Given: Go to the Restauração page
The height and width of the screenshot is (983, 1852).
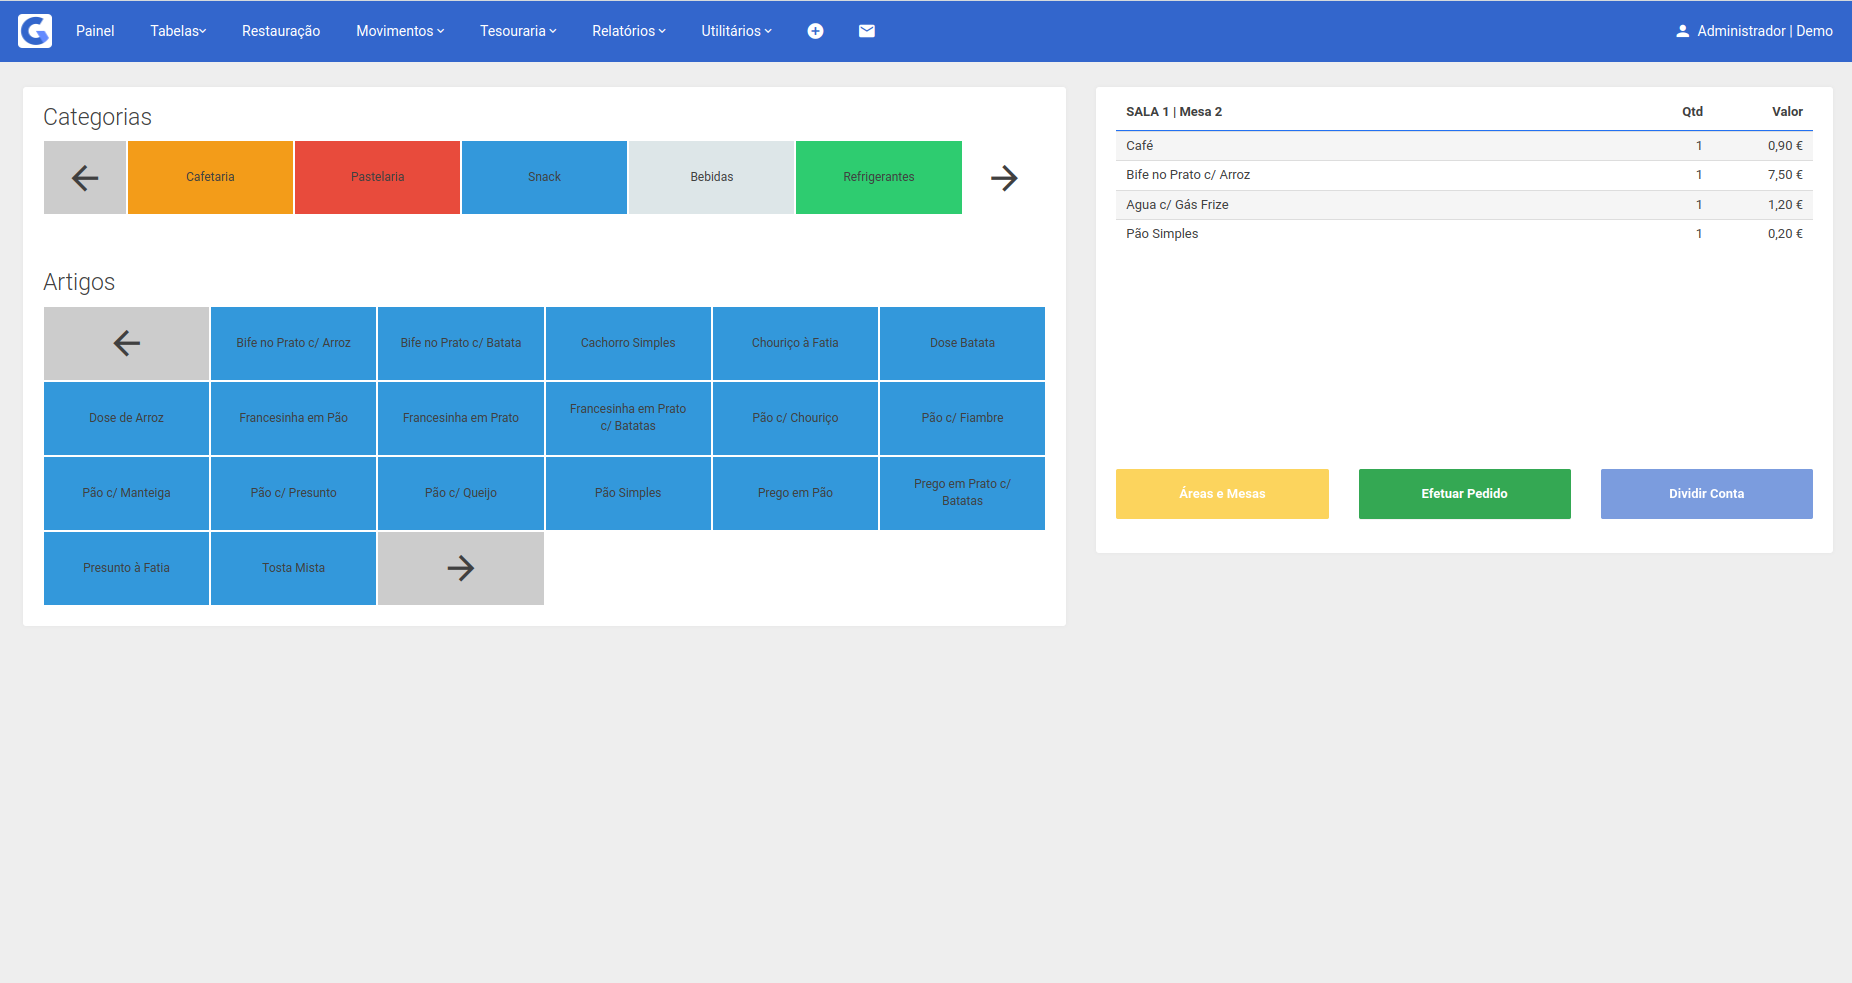Looking at the screenshot, I should [x=281, y=31].
